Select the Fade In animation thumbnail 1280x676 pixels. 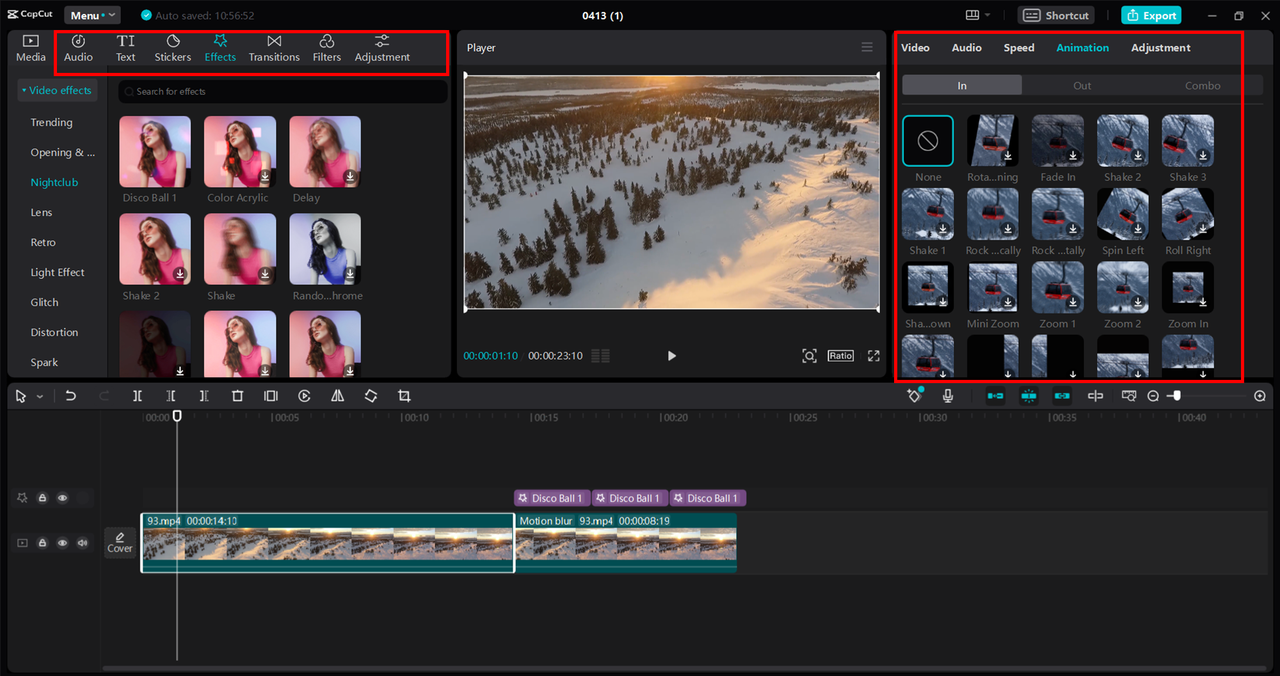(x=1058, y=141)
